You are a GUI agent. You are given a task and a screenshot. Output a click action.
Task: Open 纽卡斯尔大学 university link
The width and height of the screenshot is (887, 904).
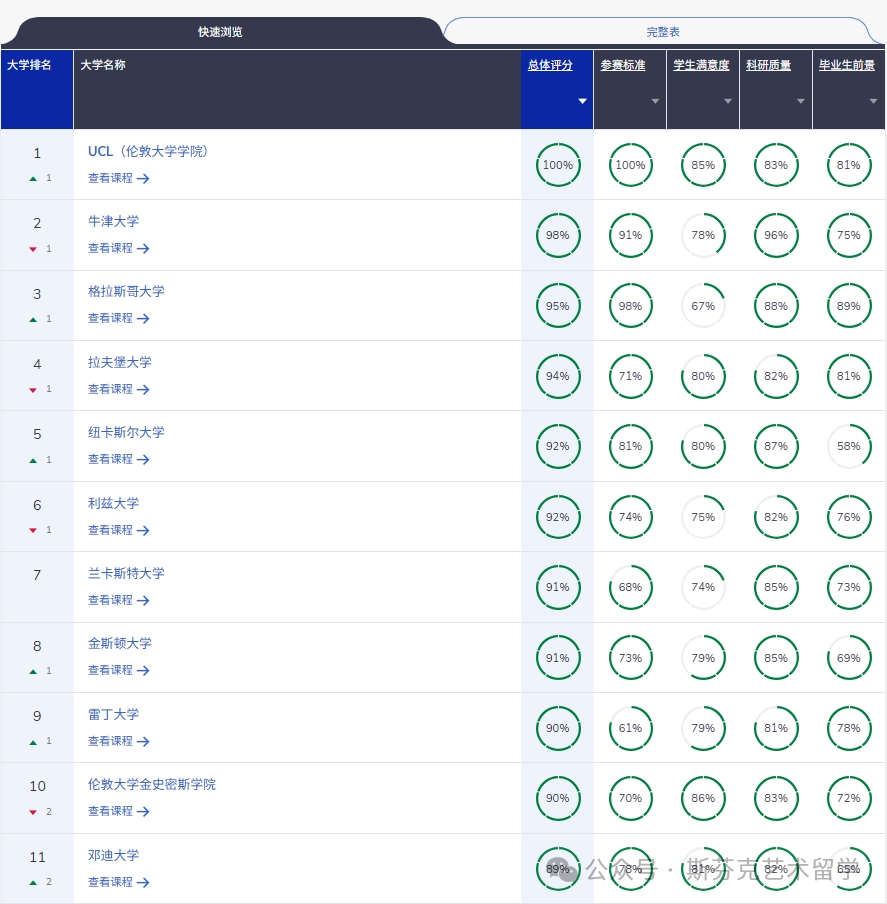pyautogui.click(x=126, y=432)
